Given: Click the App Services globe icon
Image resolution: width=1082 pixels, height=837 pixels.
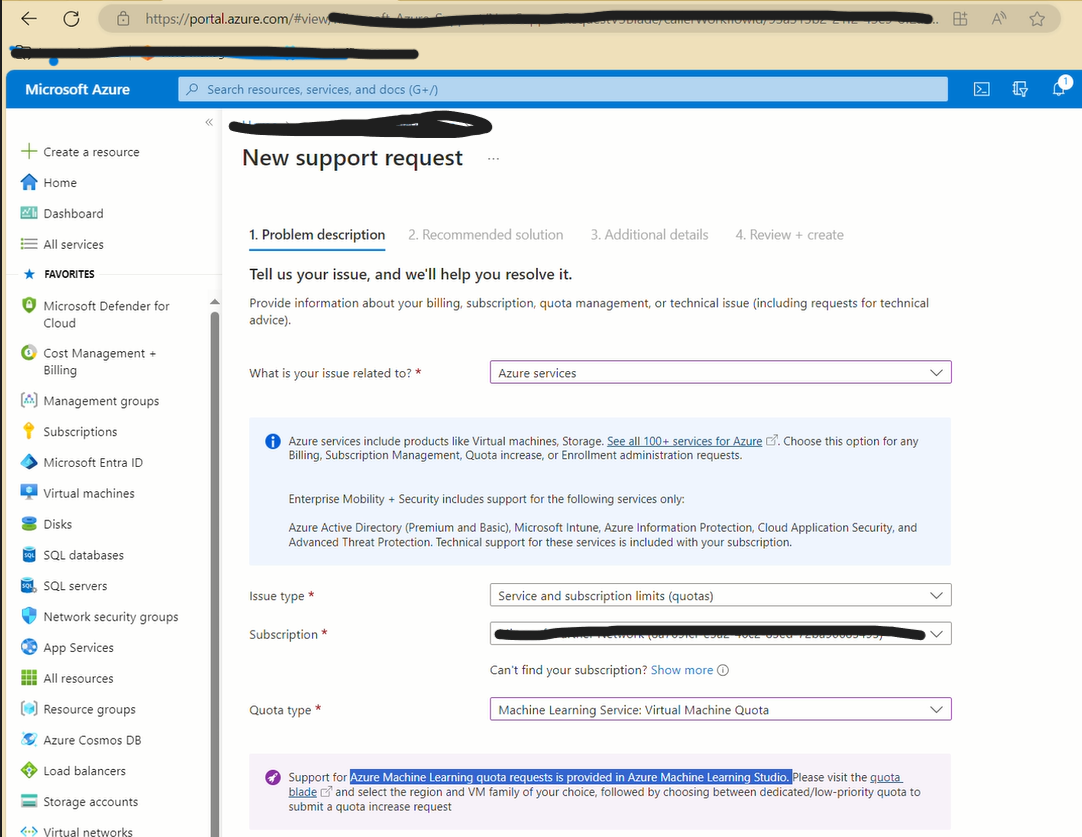Looking at the screenshot, I should (29, 647).
